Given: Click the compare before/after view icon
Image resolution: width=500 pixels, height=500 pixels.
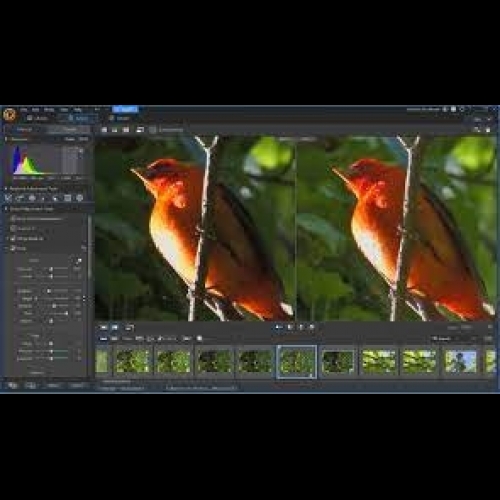Looking at the screenshot, I should 140,130.
